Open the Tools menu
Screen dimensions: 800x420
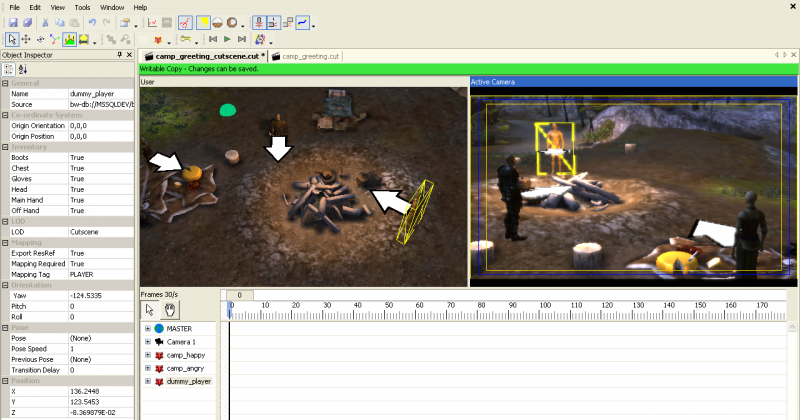click(x=82, y=7)
